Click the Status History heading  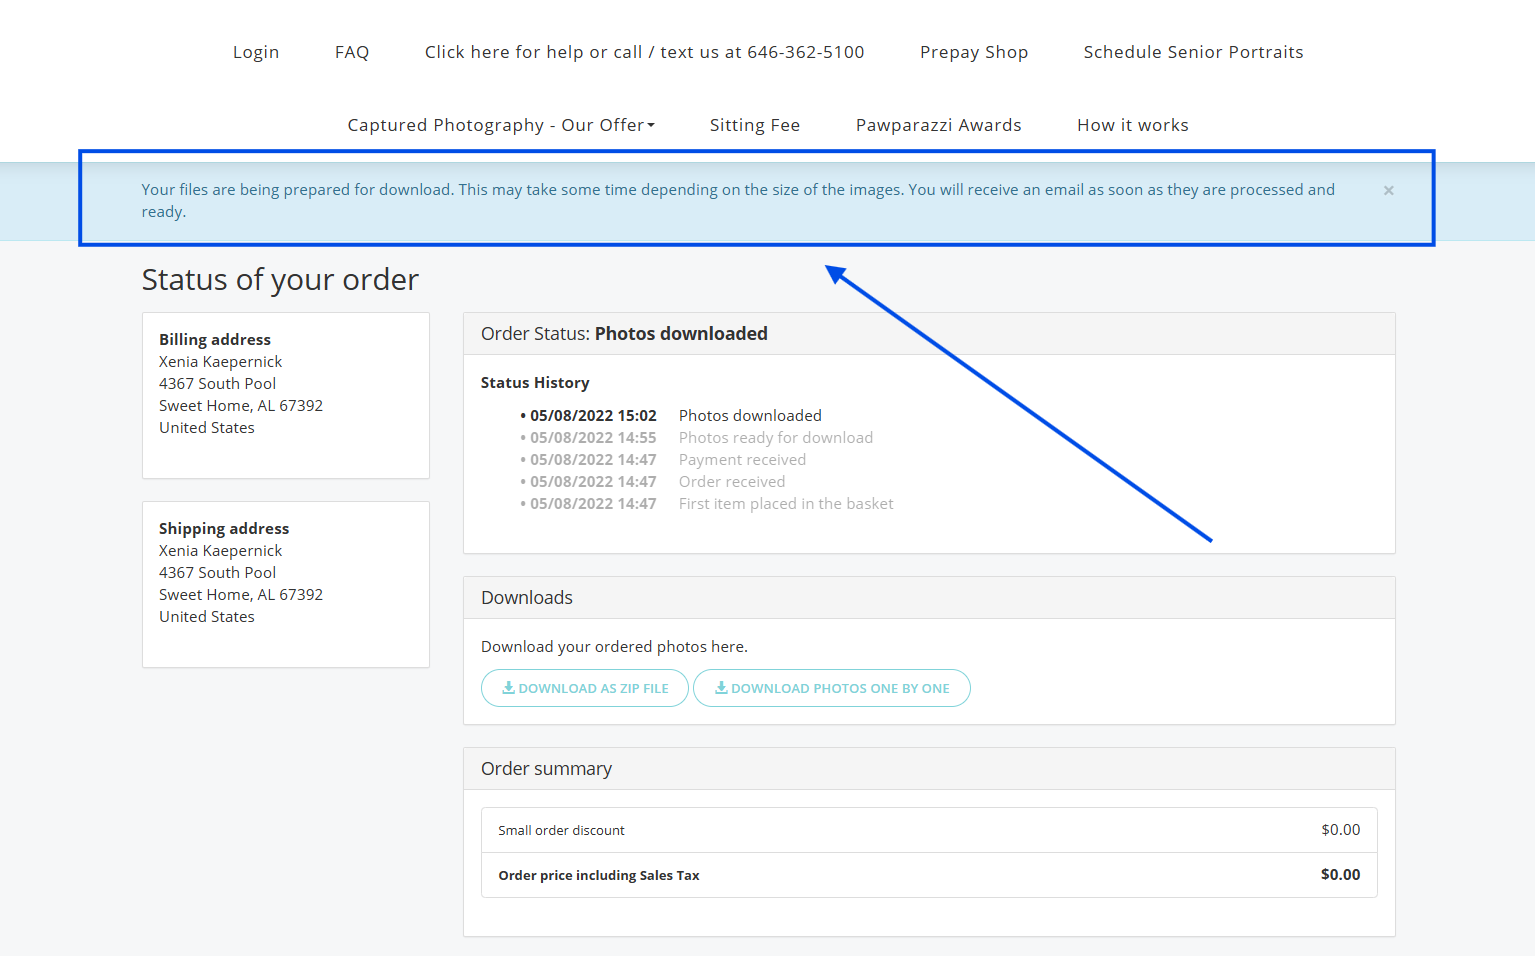[x=535, y=383]
